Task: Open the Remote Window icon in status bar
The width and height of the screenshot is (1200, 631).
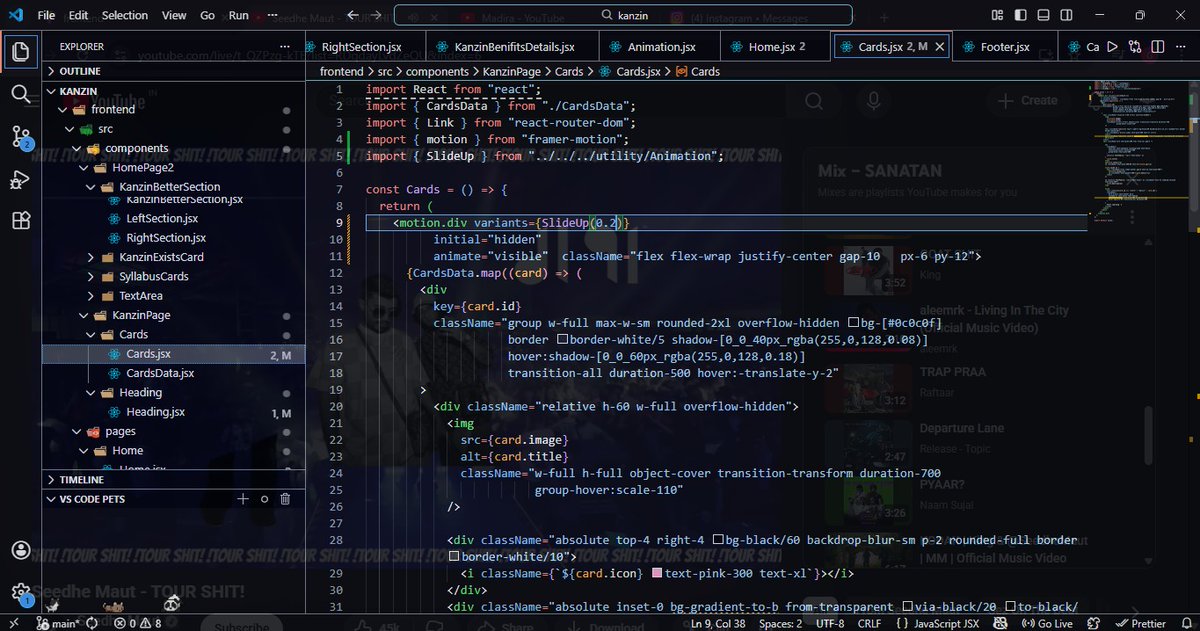Action: (x=16, y=624)
